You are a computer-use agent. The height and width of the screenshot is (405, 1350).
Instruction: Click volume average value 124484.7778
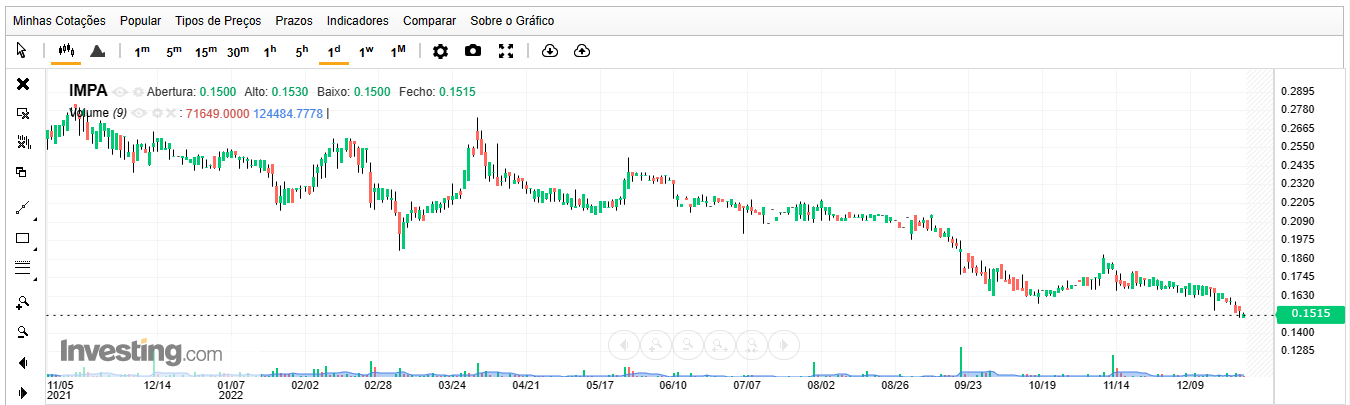288,113
